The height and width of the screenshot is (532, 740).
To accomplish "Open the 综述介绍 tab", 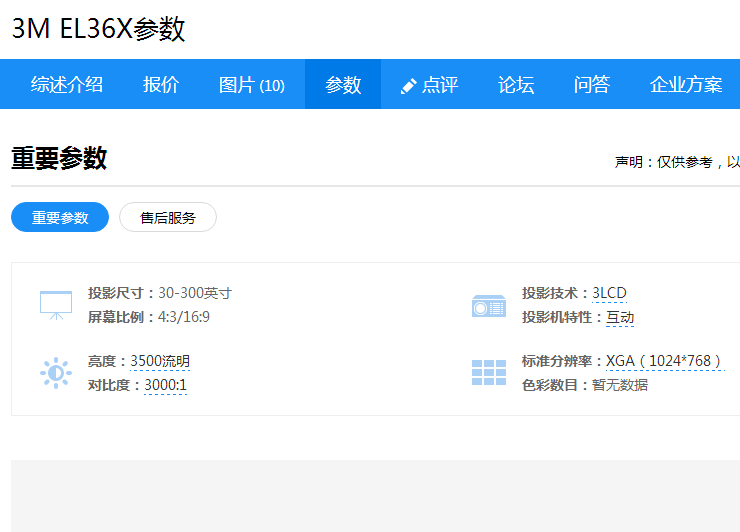I will pos(67,84).
